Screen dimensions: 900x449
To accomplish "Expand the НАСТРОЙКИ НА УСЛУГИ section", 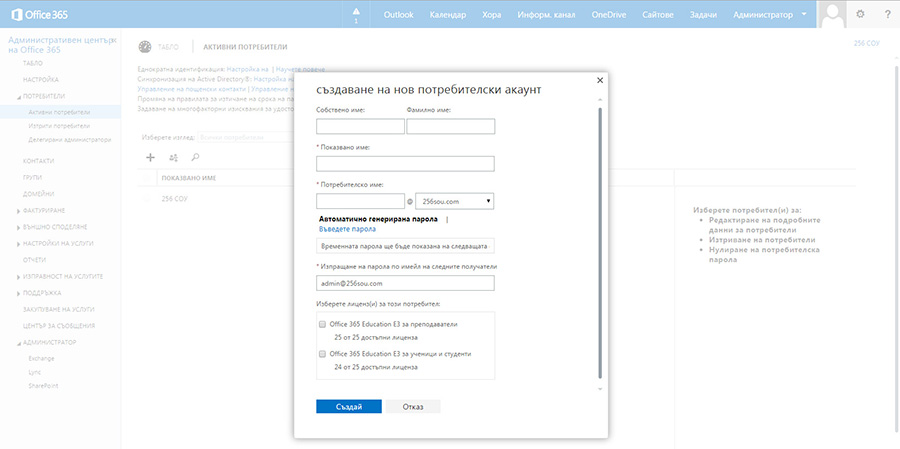I will 19,244.
